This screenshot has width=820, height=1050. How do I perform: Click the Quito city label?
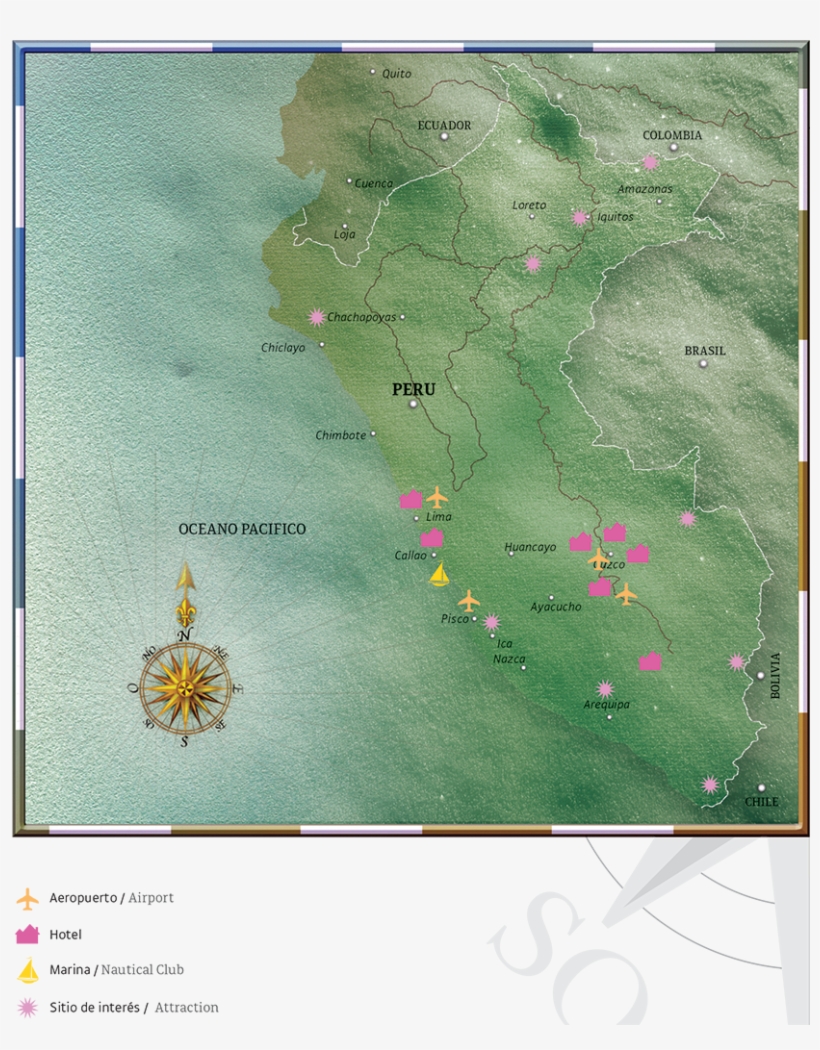[396, 74]
